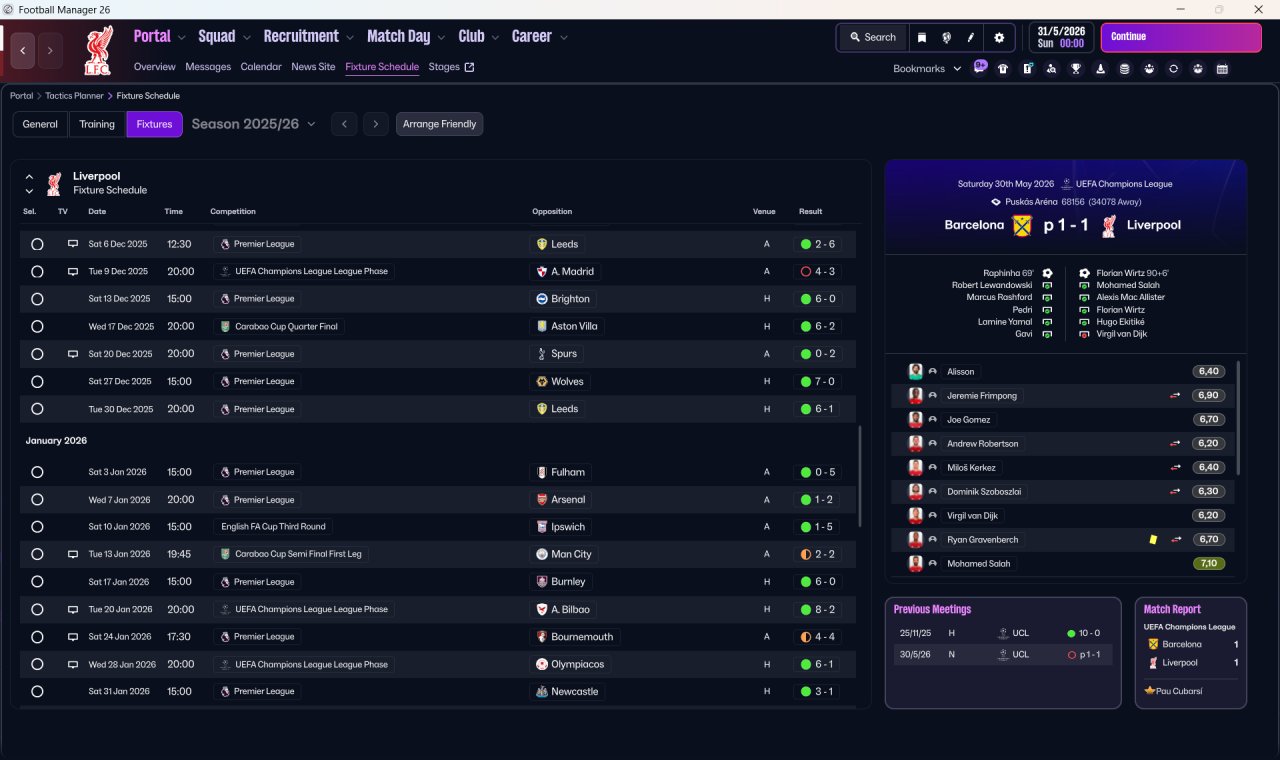Click the Arsenal club badge
Screen dimensions: 1280x760
point(542,499)
